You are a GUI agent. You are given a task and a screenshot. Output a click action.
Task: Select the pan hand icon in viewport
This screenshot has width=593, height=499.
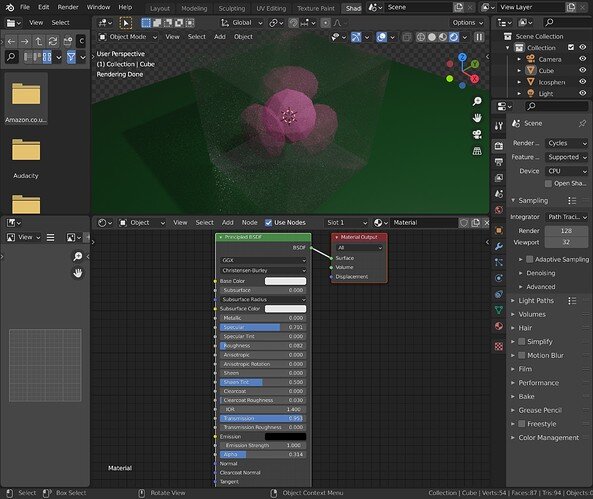click(x=477, y=118)
